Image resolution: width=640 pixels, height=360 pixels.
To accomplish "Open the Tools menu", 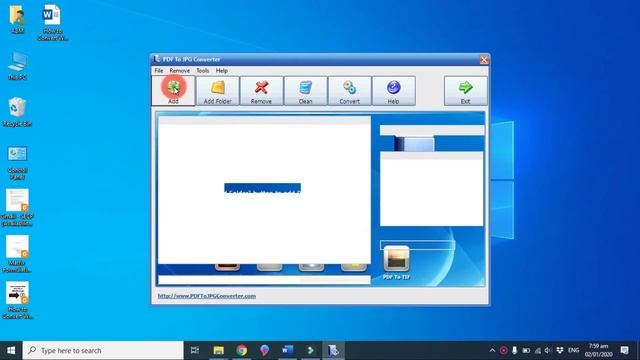I will click(202, 71).
